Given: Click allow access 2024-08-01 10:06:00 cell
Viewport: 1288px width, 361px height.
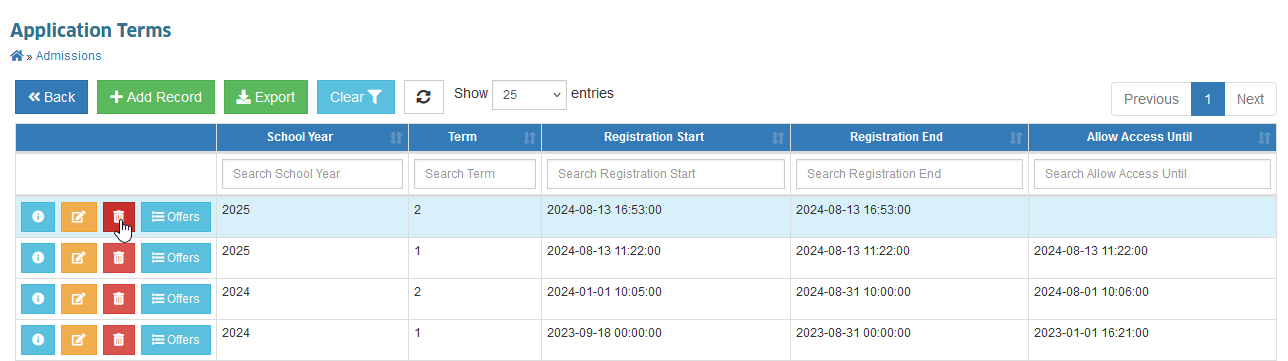Looking at the screenshot, I should pyautogui.click(x=1152, y=299).
